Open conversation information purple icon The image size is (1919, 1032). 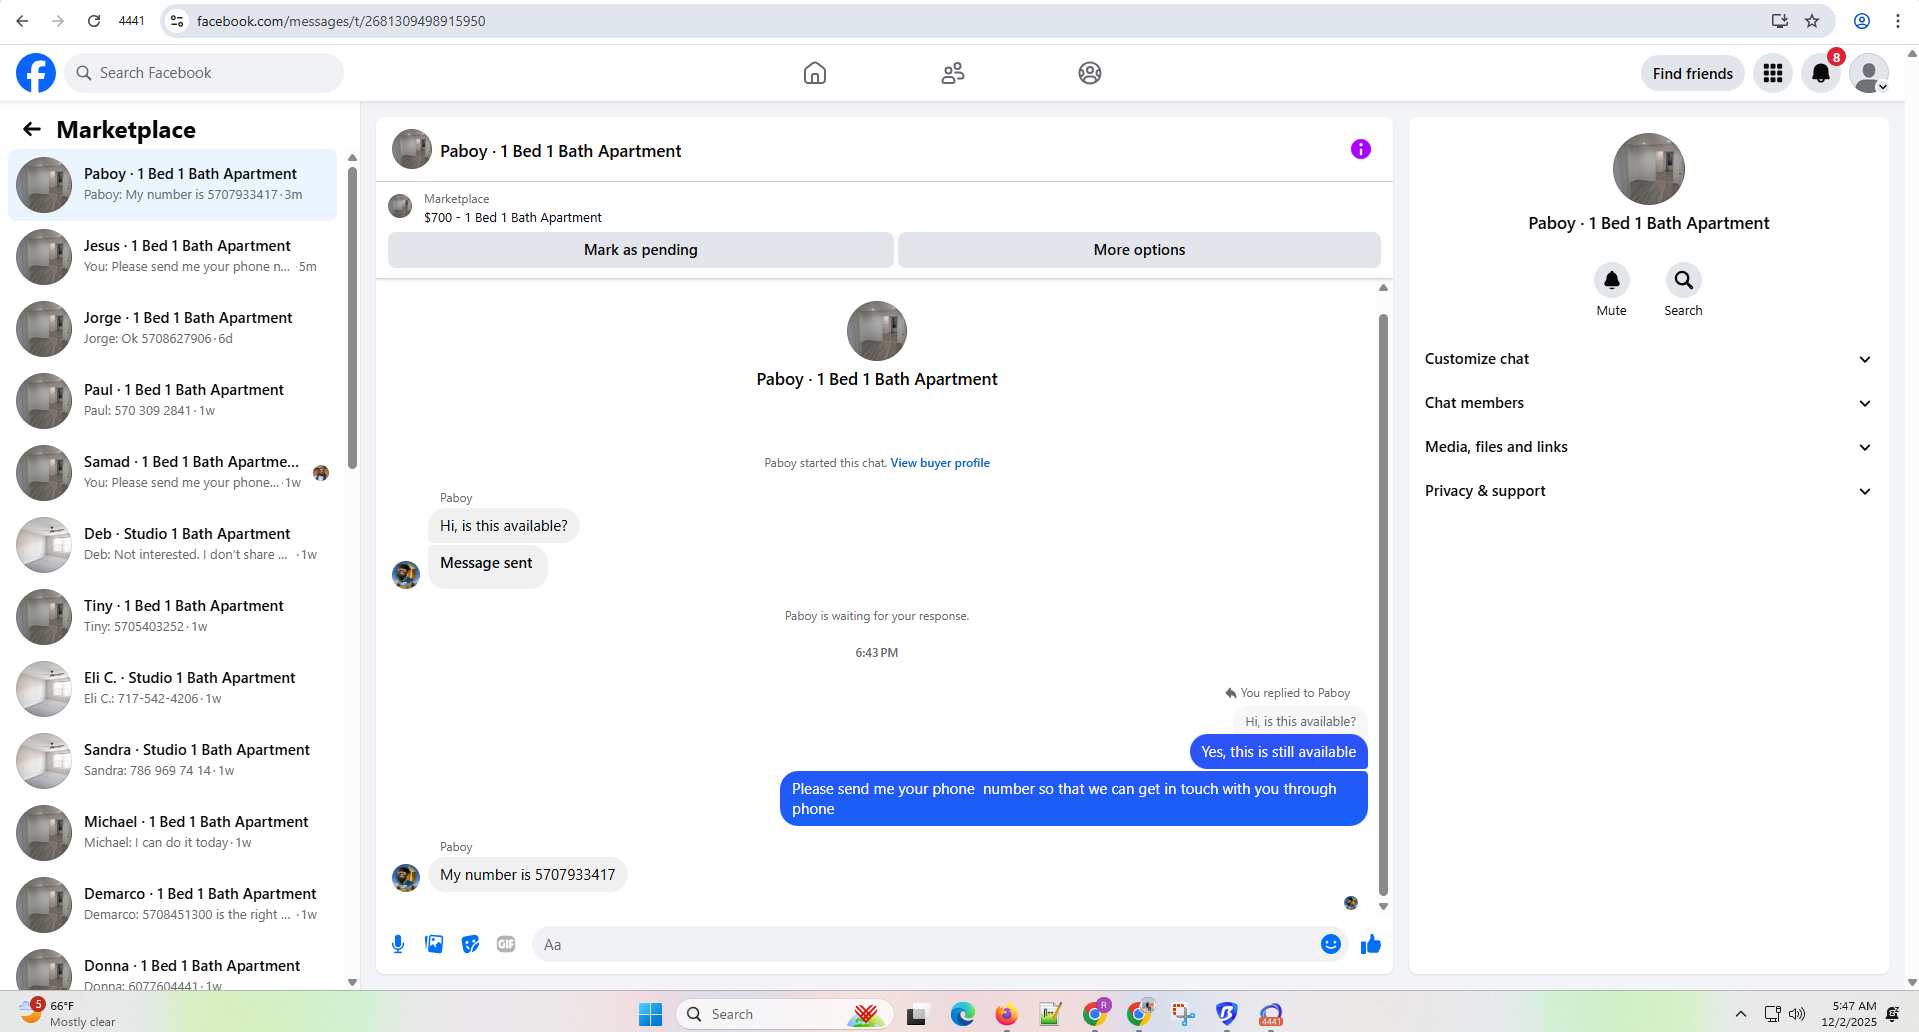(x=1361, y=149)
